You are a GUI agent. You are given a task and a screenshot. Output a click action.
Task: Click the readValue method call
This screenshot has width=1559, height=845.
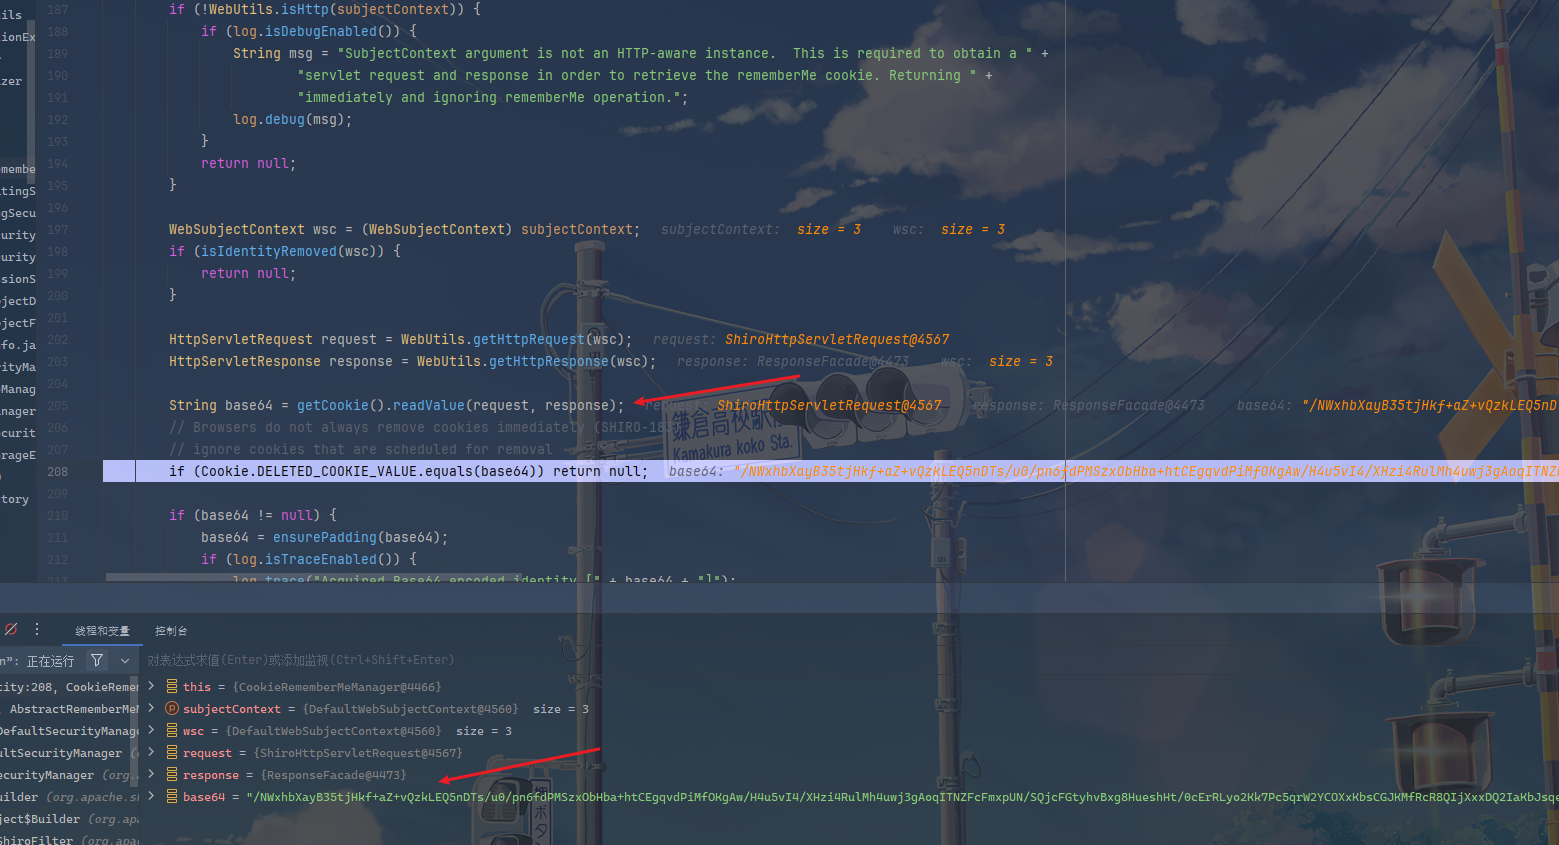click(x=428, y=405)
